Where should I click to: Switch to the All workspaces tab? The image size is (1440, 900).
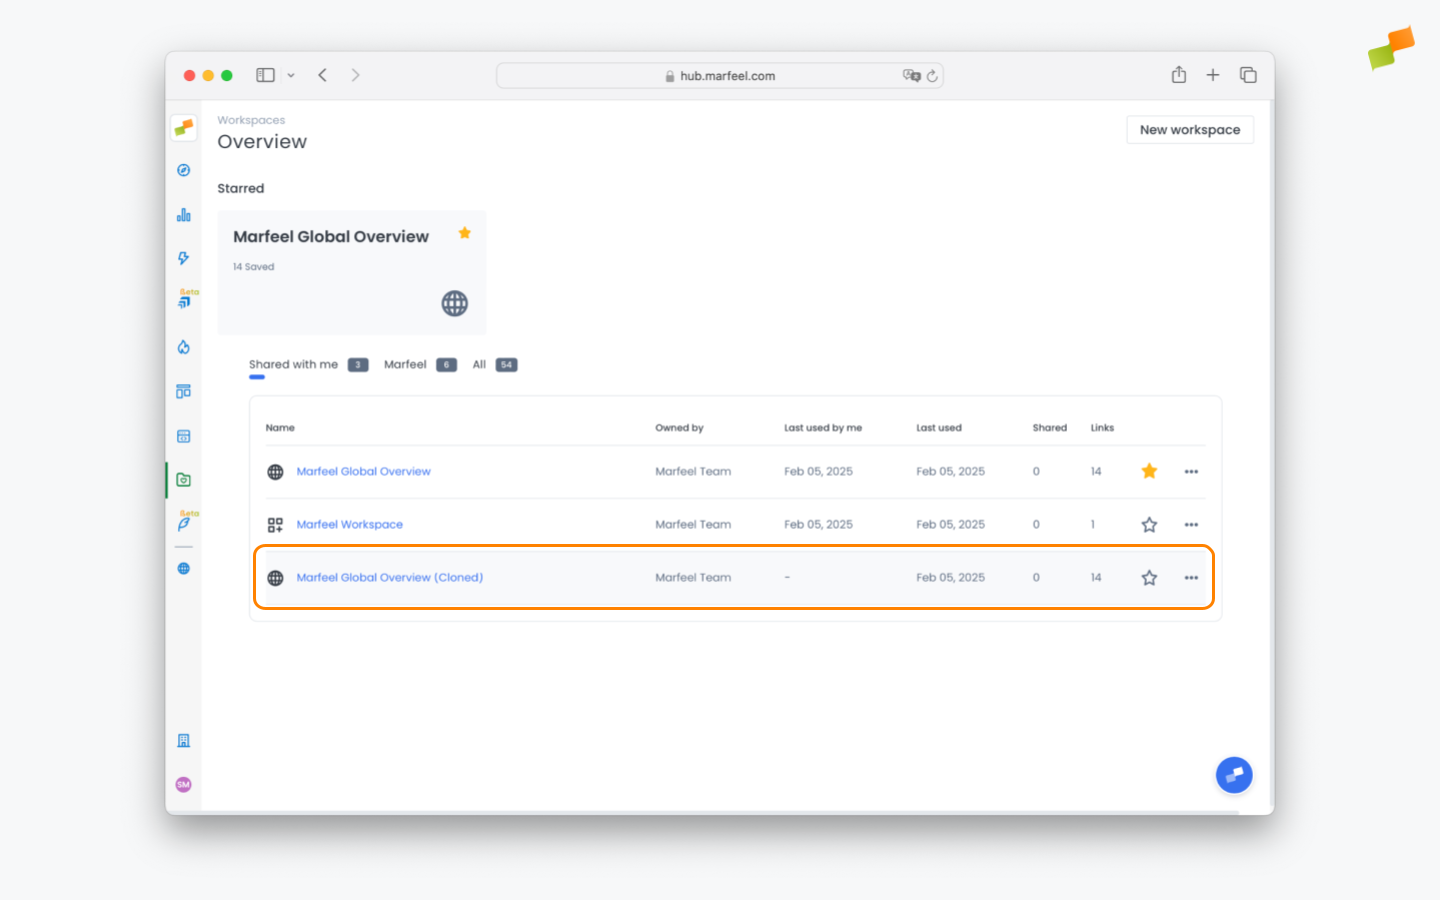480,365
